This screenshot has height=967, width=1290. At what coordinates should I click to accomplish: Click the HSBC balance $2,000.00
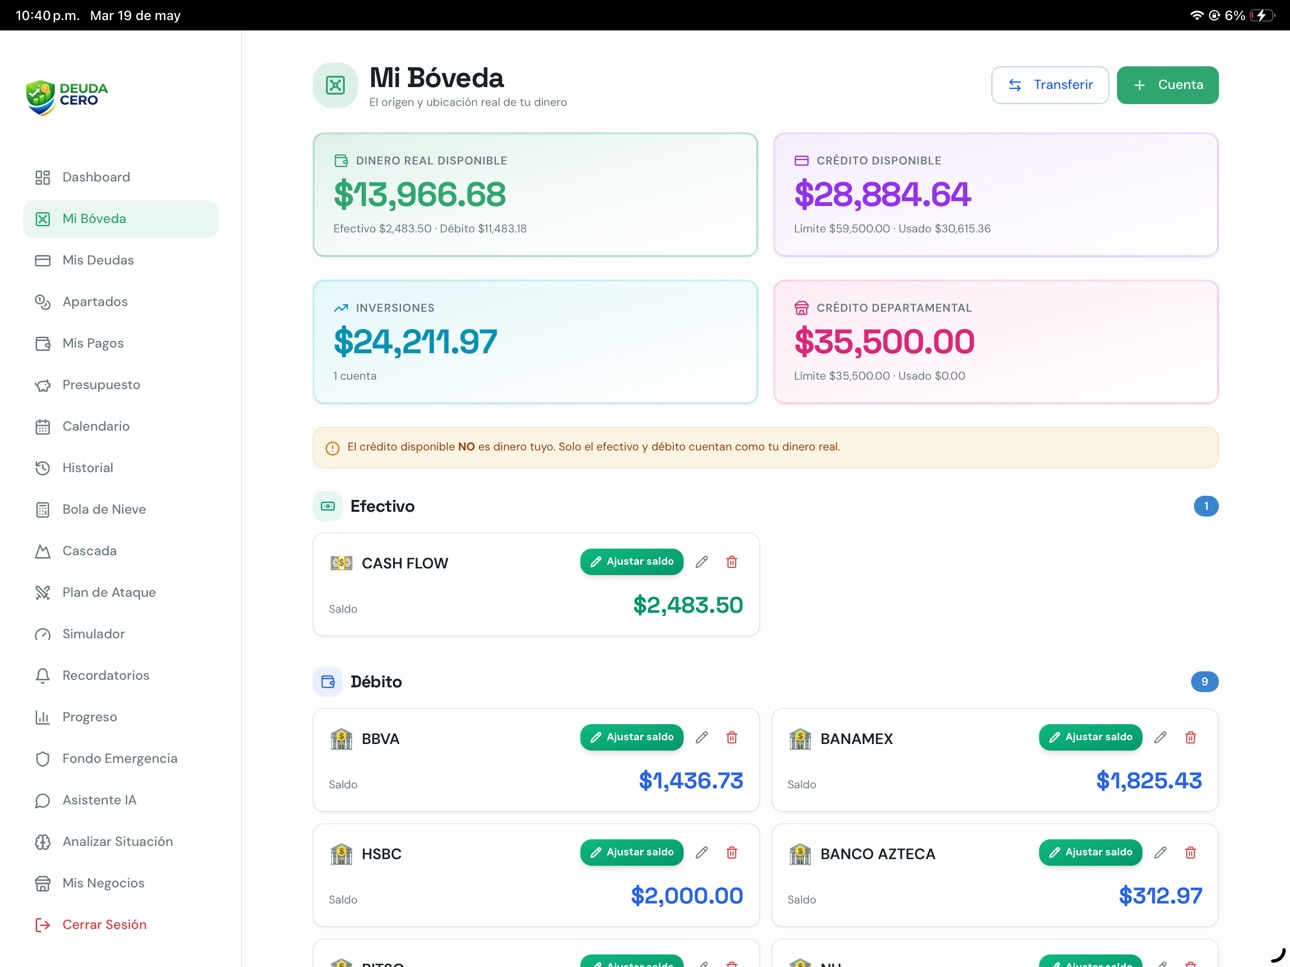coord(687,896)
